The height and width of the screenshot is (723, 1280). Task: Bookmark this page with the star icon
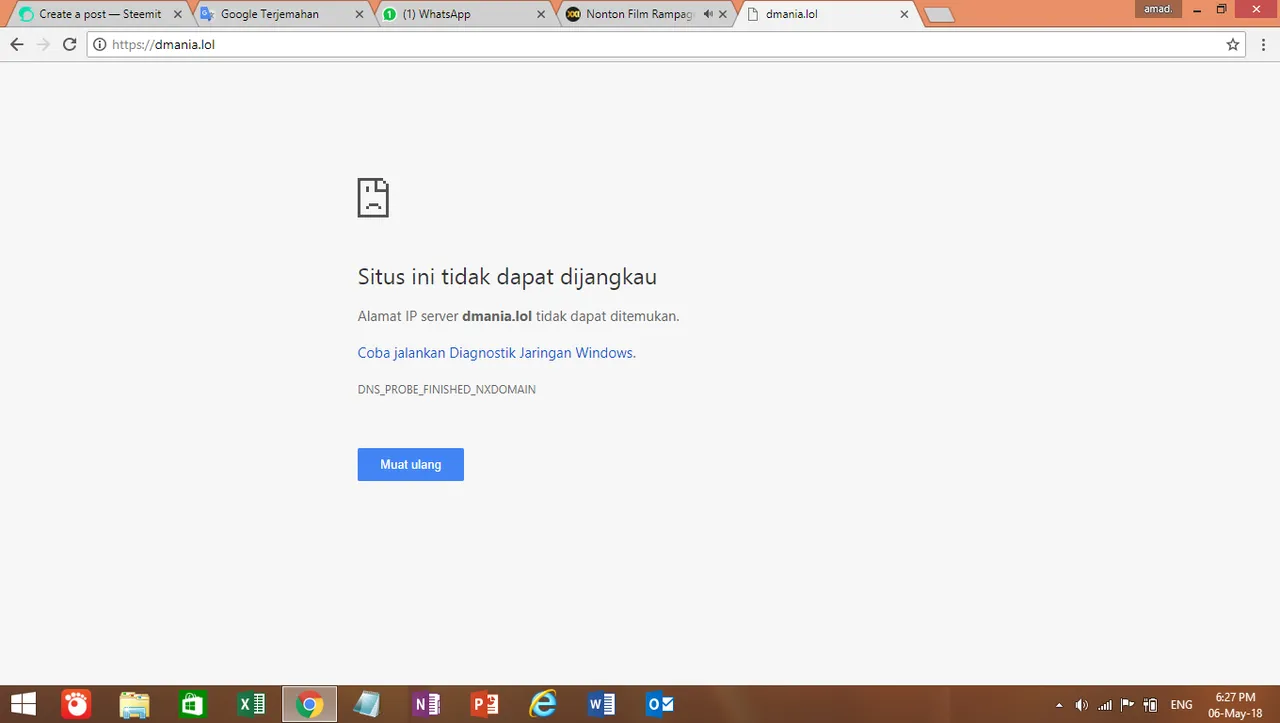(x=1233, y=45)
